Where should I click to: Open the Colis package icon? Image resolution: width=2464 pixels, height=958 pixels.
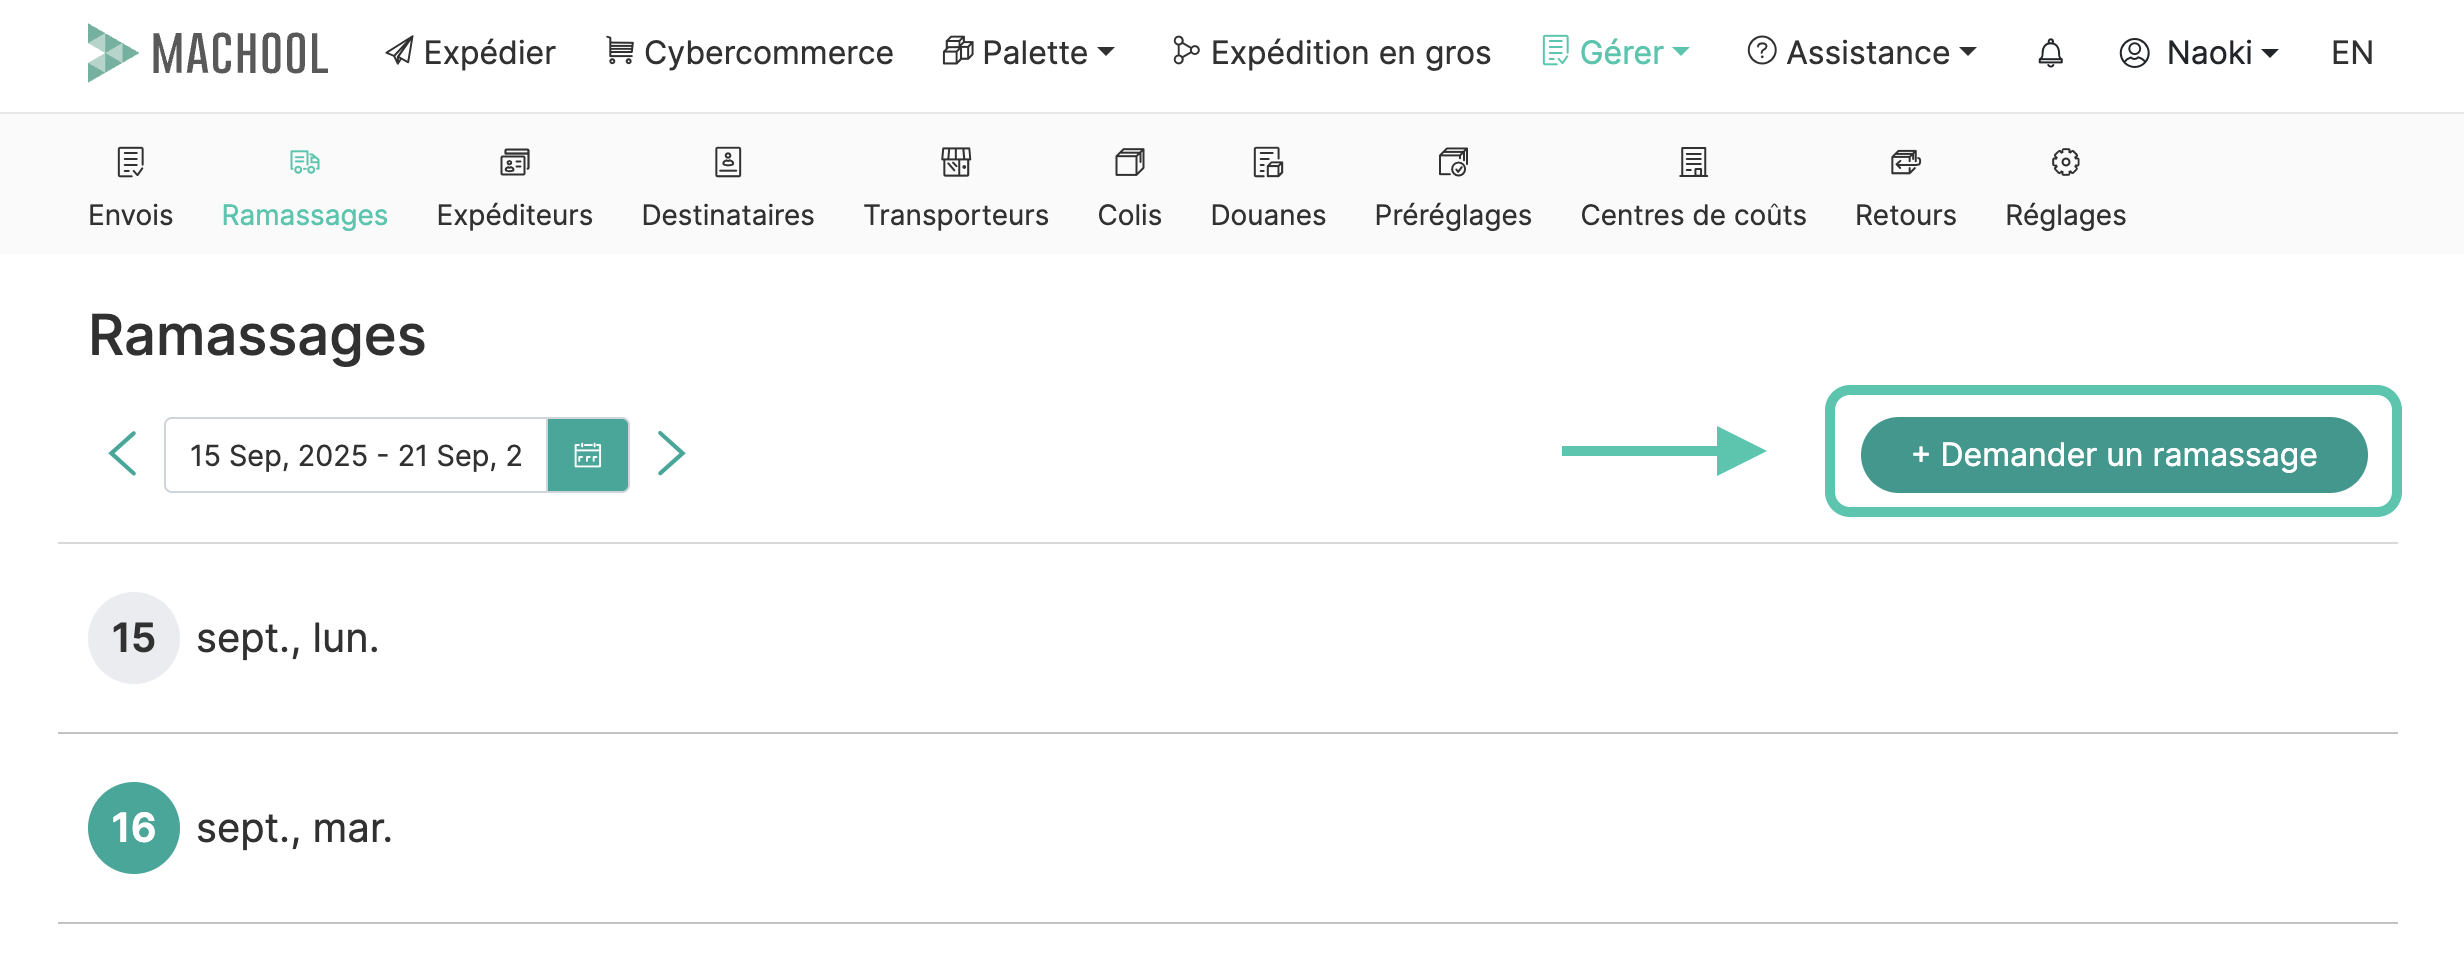pyautogui.click(x=1129, y=162)
